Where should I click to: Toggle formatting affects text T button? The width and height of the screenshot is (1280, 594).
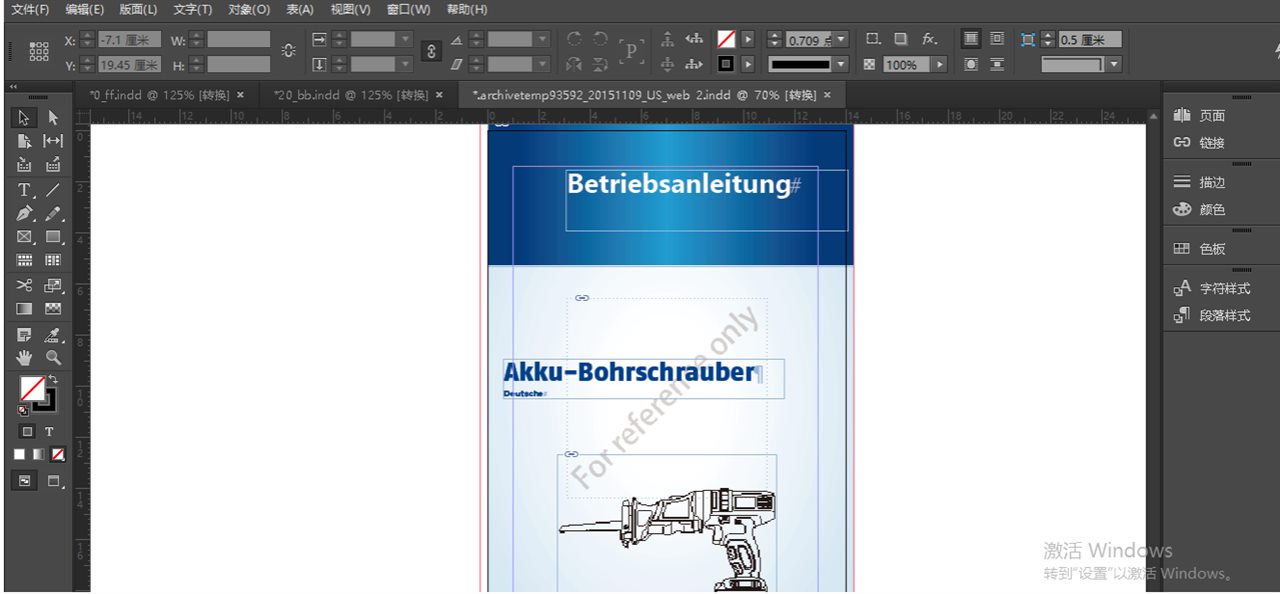coord(49,432)
